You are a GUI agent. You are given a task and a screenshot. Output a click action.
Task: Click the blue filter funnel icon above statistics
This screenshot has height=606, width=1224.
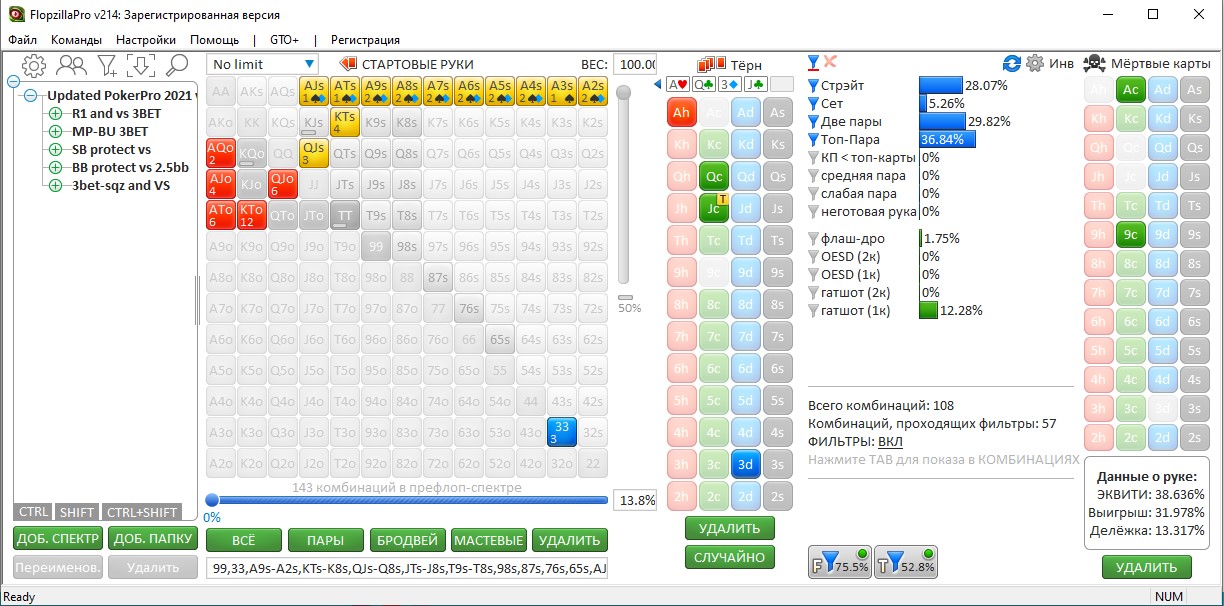coord(814,63)
